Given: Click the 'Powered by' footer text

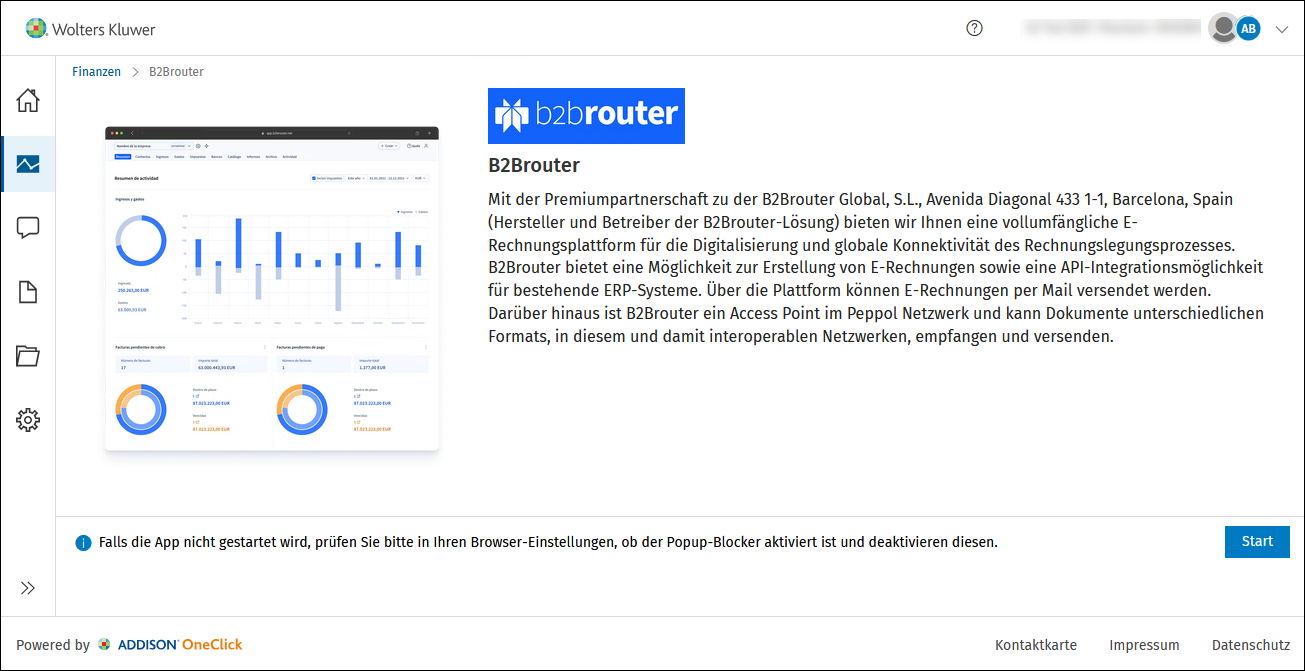Looking at the screenshot, I should (53, 645).
